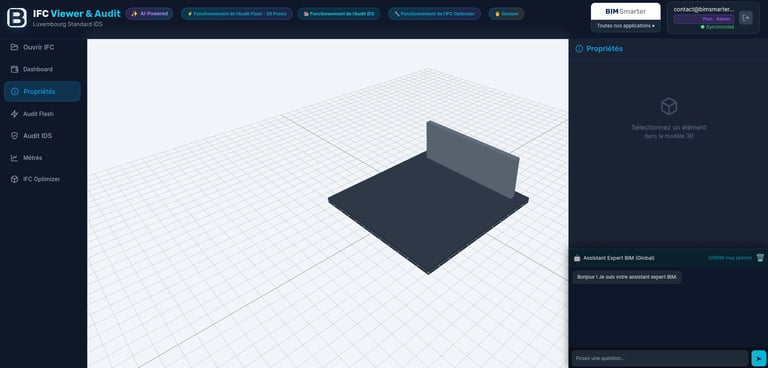This screenshot has height=368, width=768.
Task: Click the BIM Smarter B logo icon
Action: [x=17, y=18]
